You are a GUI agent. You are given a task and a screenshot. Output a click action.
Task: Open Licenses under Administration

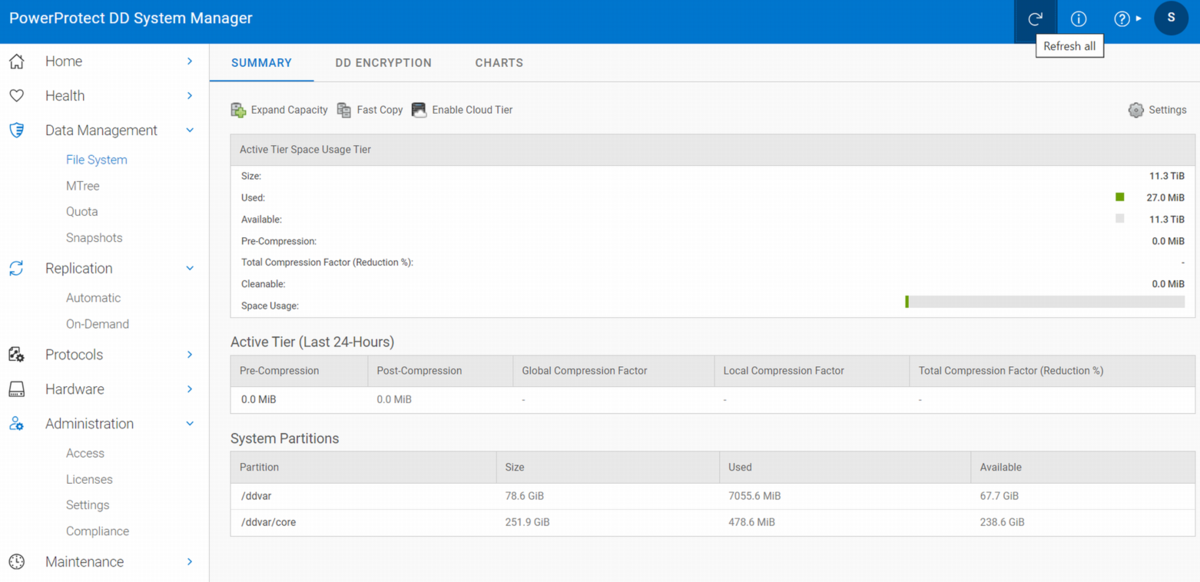pos(89,479)
